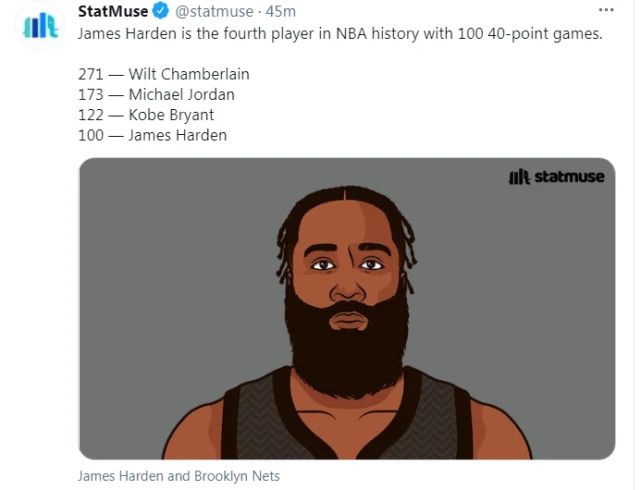The image size is (641, 490).
Task: Click the 173 — Michael Jordan line
Action: pyautogui.click(x=156, y=95)
